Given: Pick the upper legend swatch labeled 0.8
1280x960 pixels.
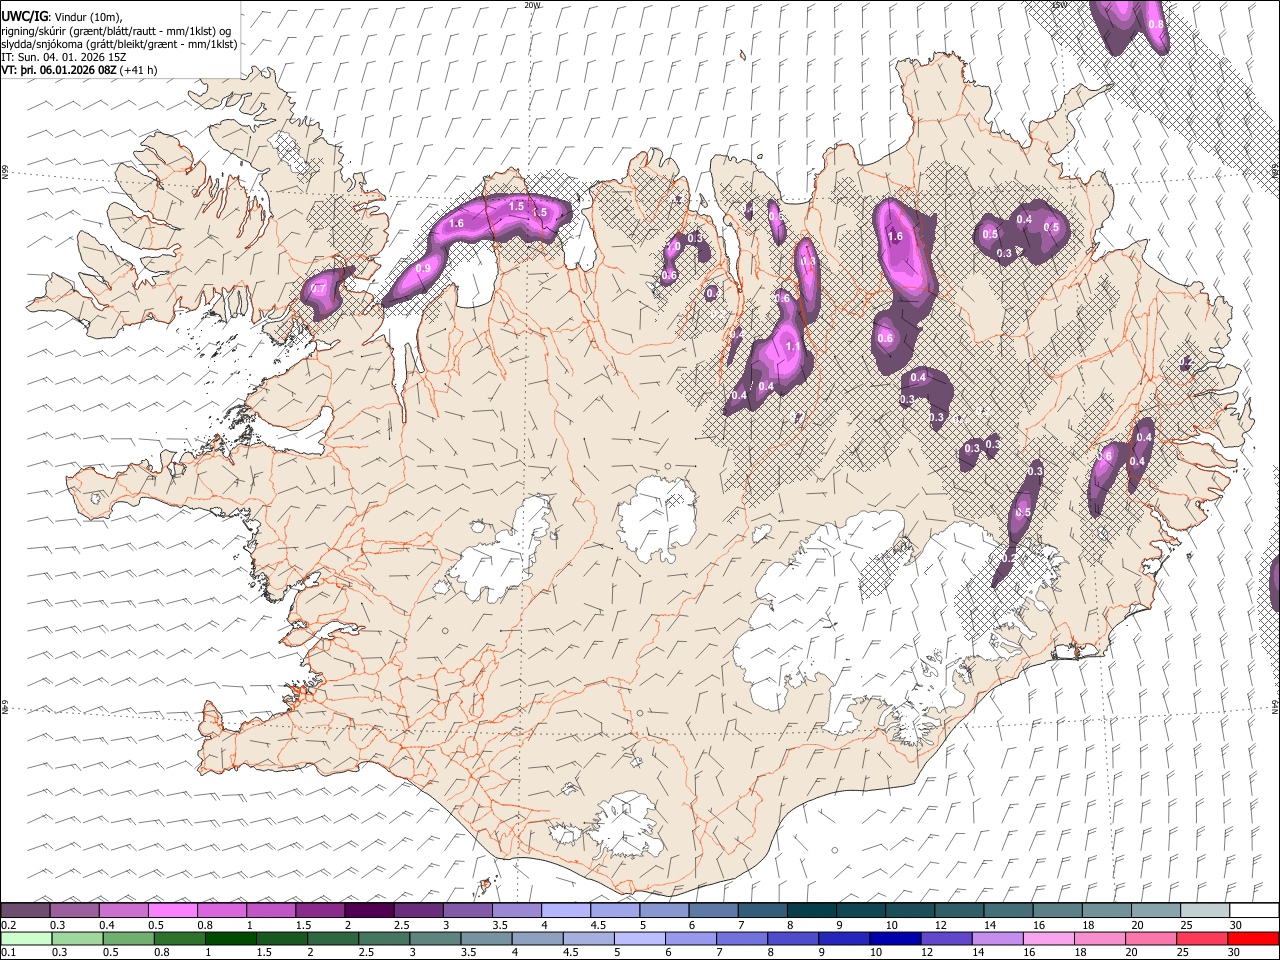Looking at the screenshot, I should [222, 911].
